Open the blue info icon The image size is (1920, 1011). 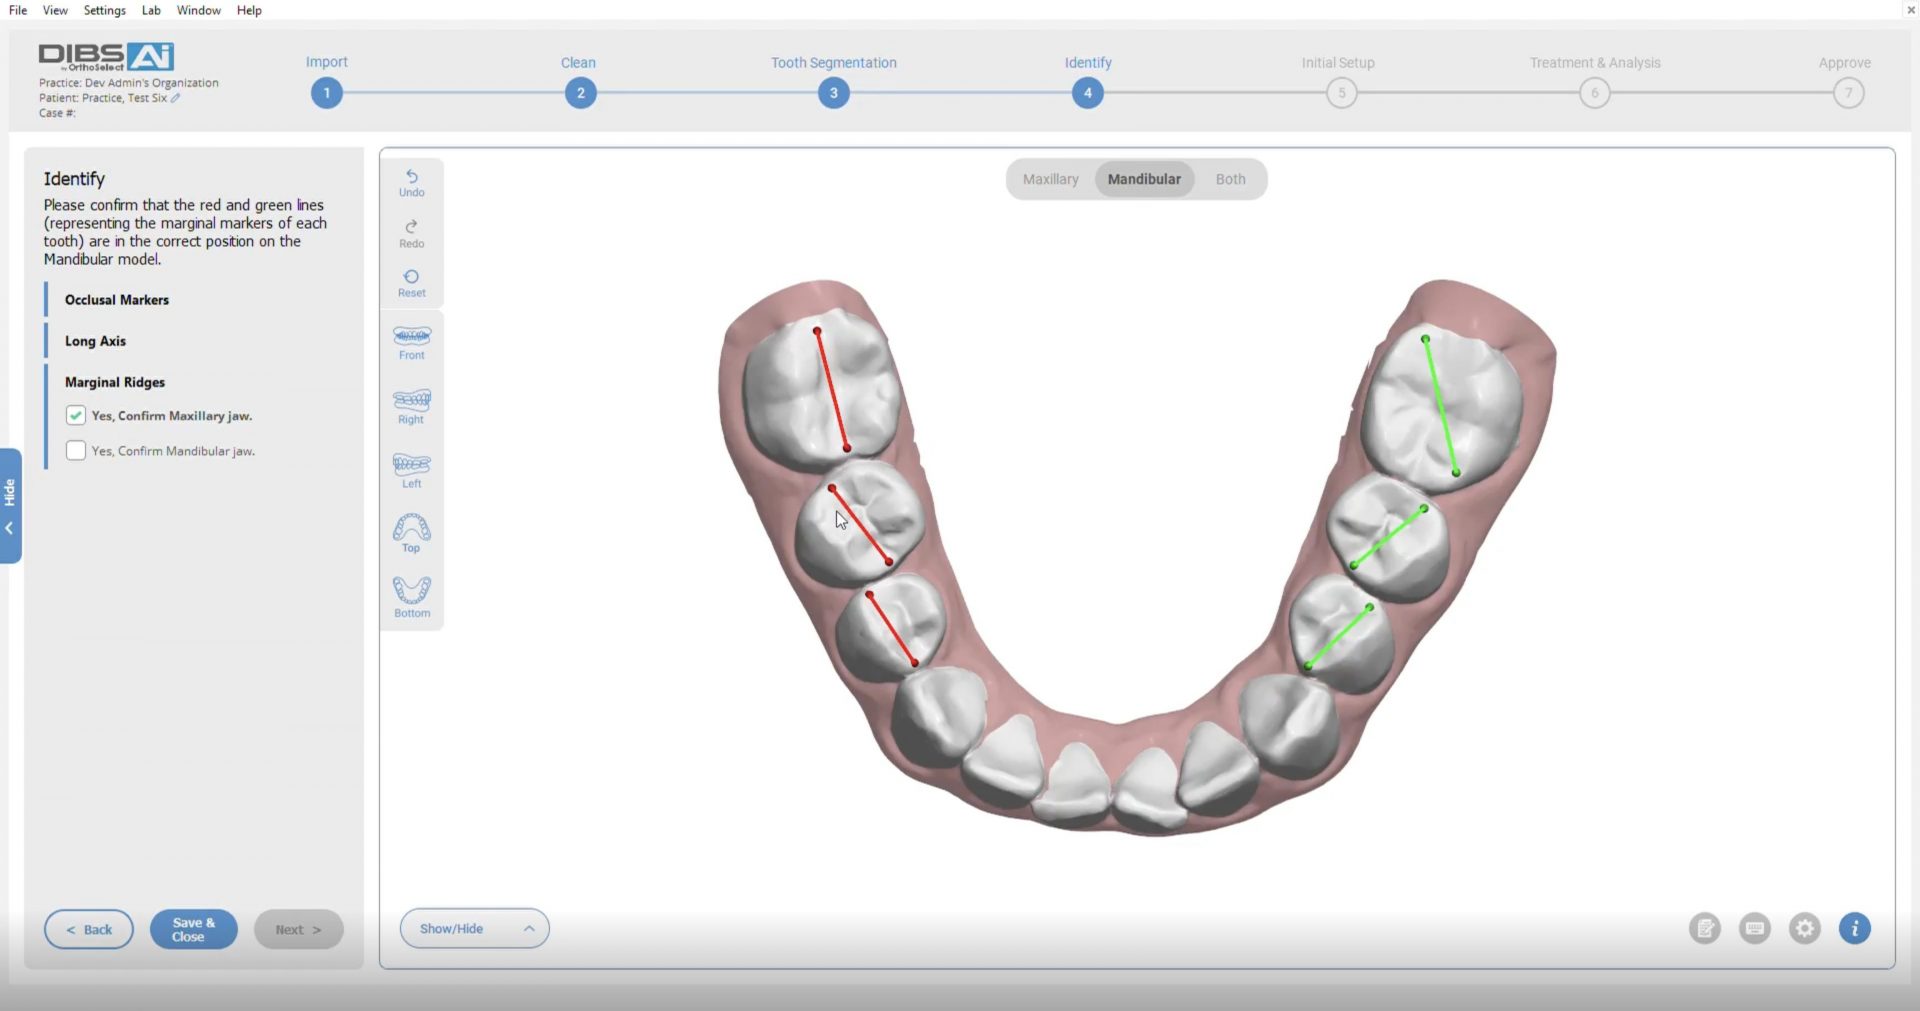(x=1854, y=929)
